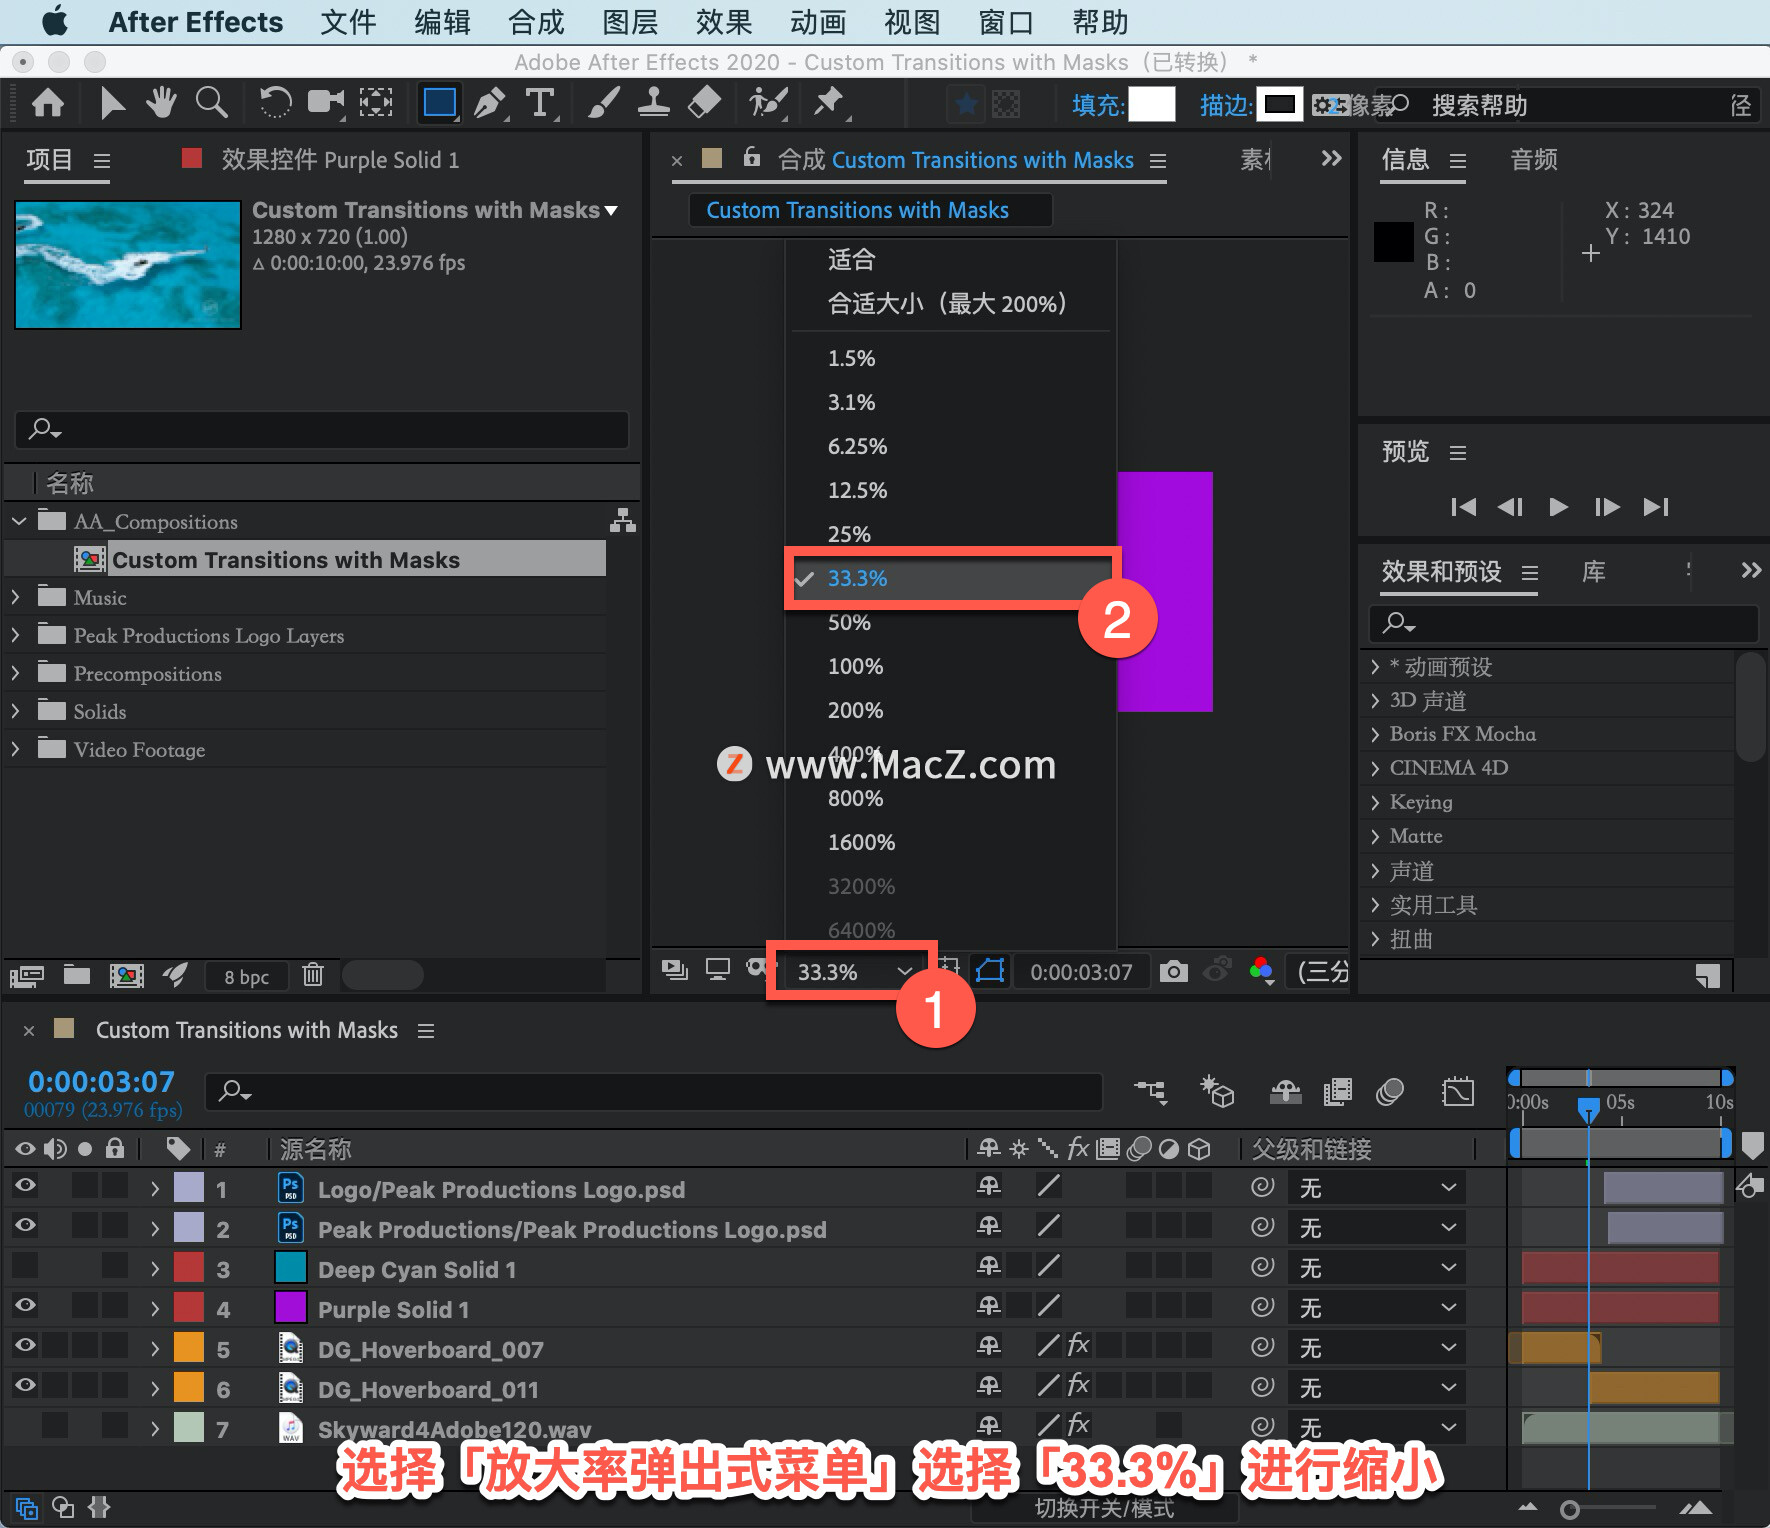Image resolution: width=1770 pixels, height=1528 pixels.
Task: Select the Puppet Pin tool
Action: point(829,102)
